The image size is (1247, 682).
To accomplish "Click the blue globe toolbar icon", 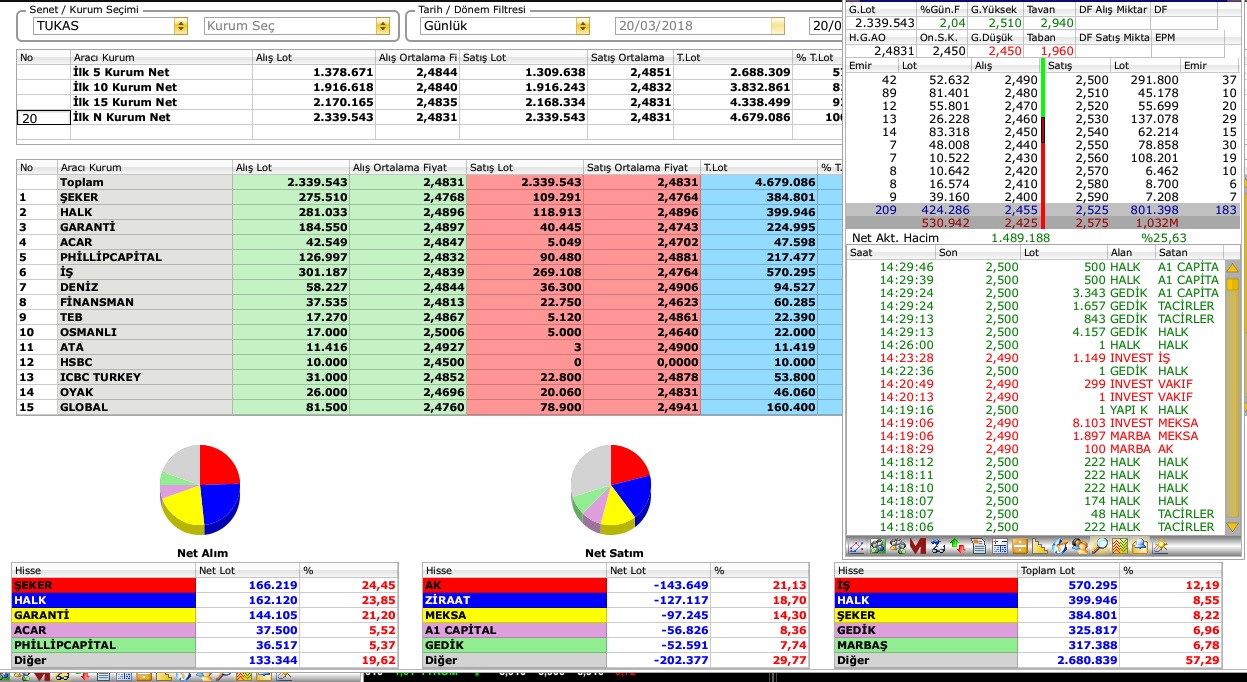I will point(1060,546).
